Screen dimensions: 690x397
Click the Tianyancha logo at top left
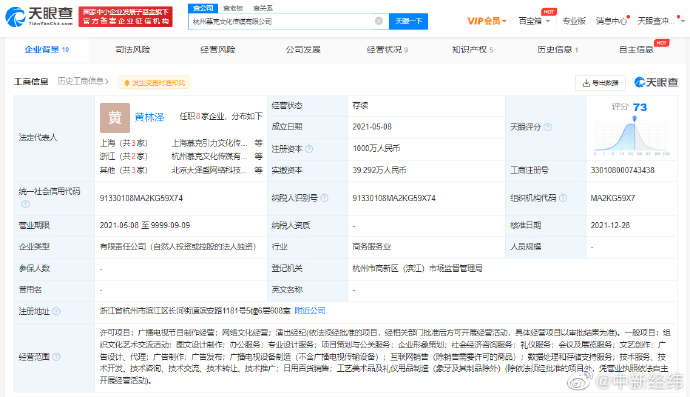pos(39,16)
